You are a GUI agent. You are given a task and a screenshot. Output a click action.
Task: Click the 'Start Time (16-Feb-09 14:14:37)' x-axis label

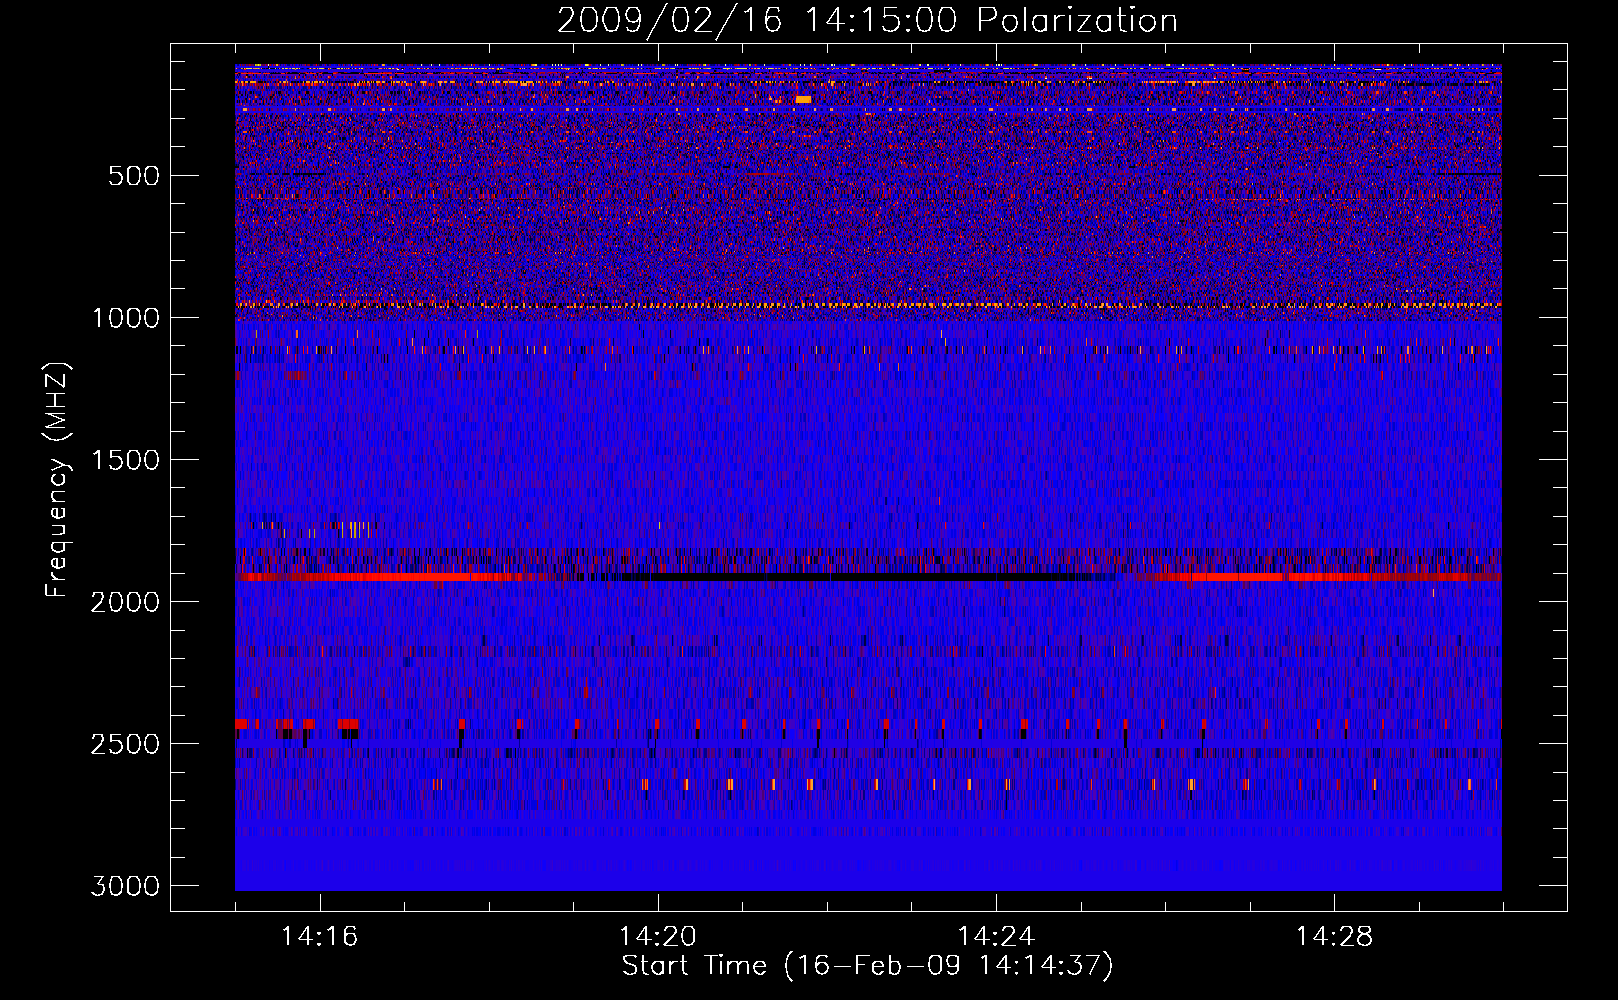click(867, 966)
